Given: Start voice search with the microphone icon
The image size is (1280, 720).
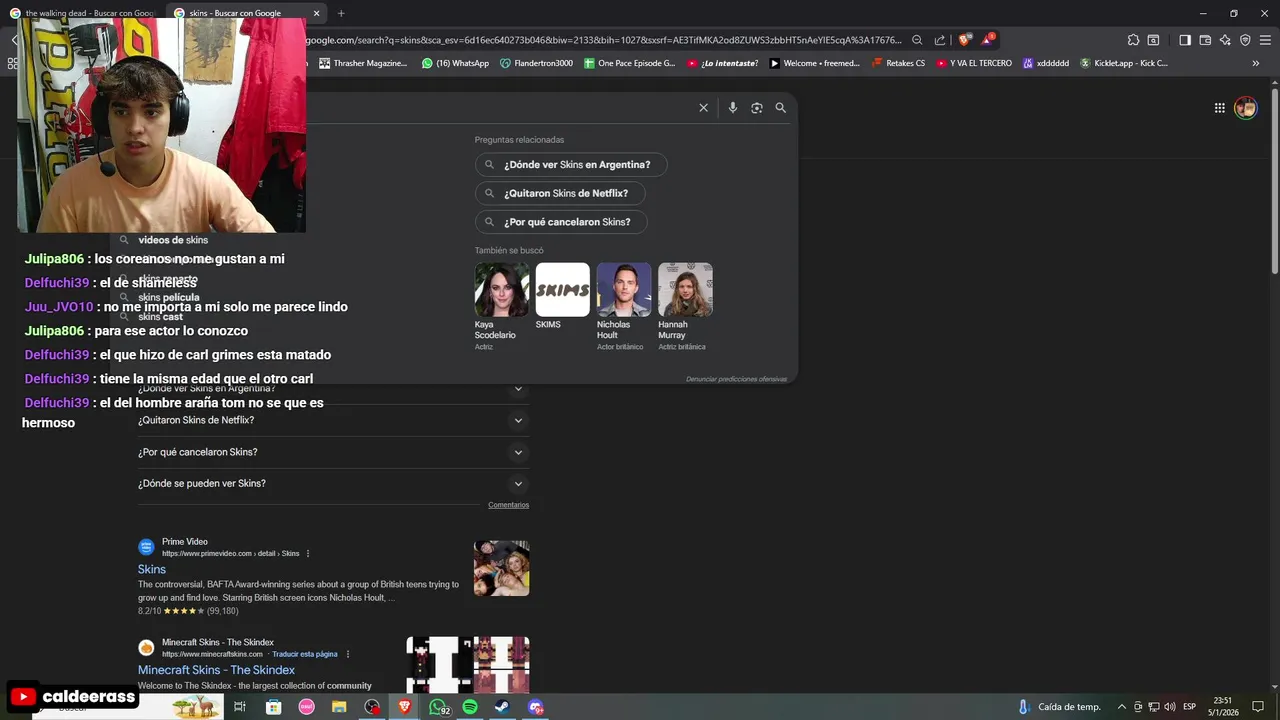Looking at the screenshot, I should coord(732,108).
